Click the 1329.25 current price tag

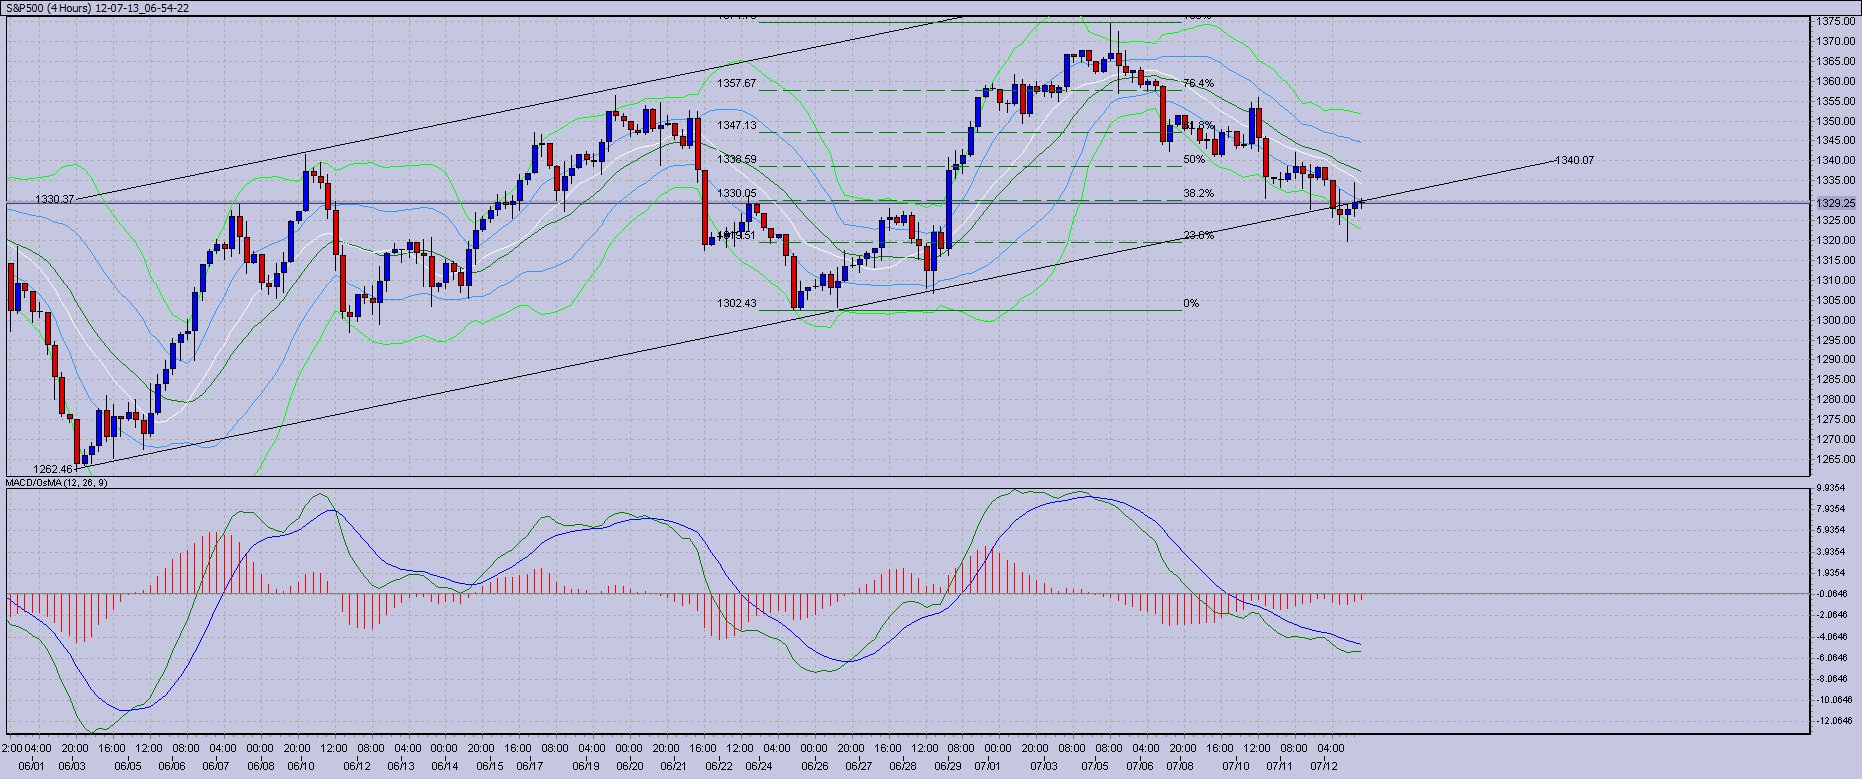pos(1835,203)
